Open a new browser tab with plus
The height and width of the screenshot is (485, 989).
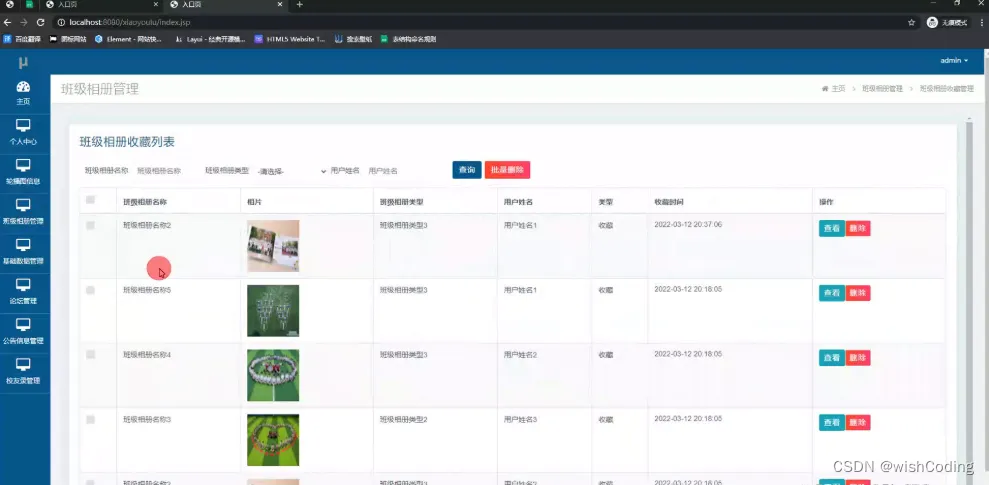tap(300, 4)
